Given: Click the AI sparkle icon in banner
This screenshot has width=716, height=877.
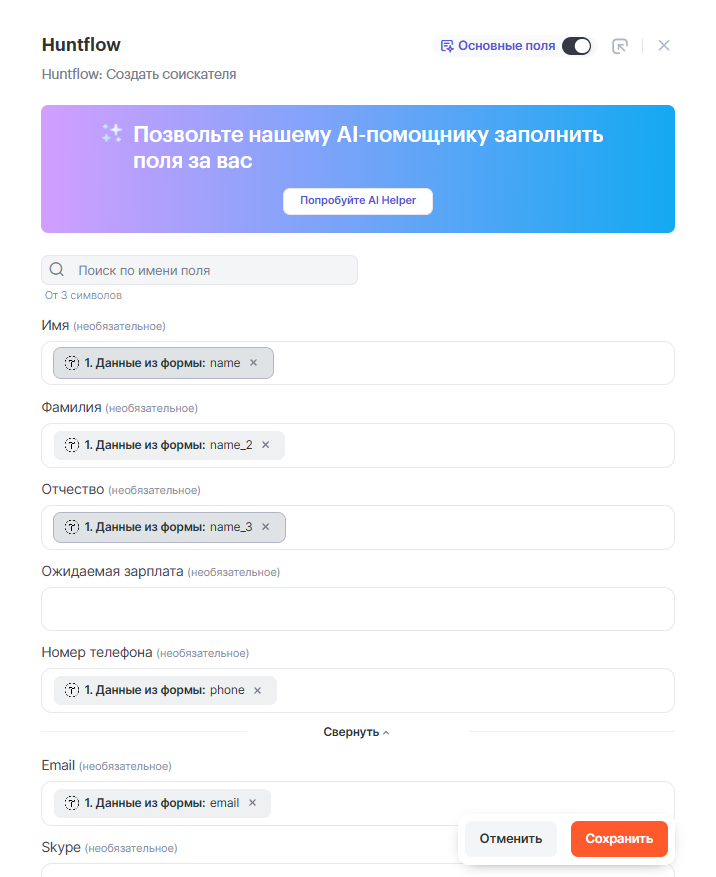Looking at the screenshot, I should [x=112, y=134].
